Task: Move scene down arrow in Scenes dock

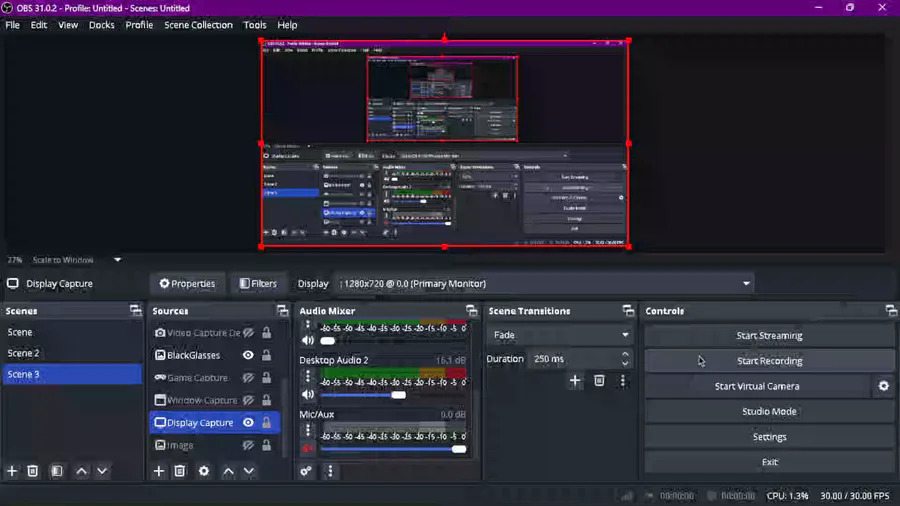Action: (102, 471)
